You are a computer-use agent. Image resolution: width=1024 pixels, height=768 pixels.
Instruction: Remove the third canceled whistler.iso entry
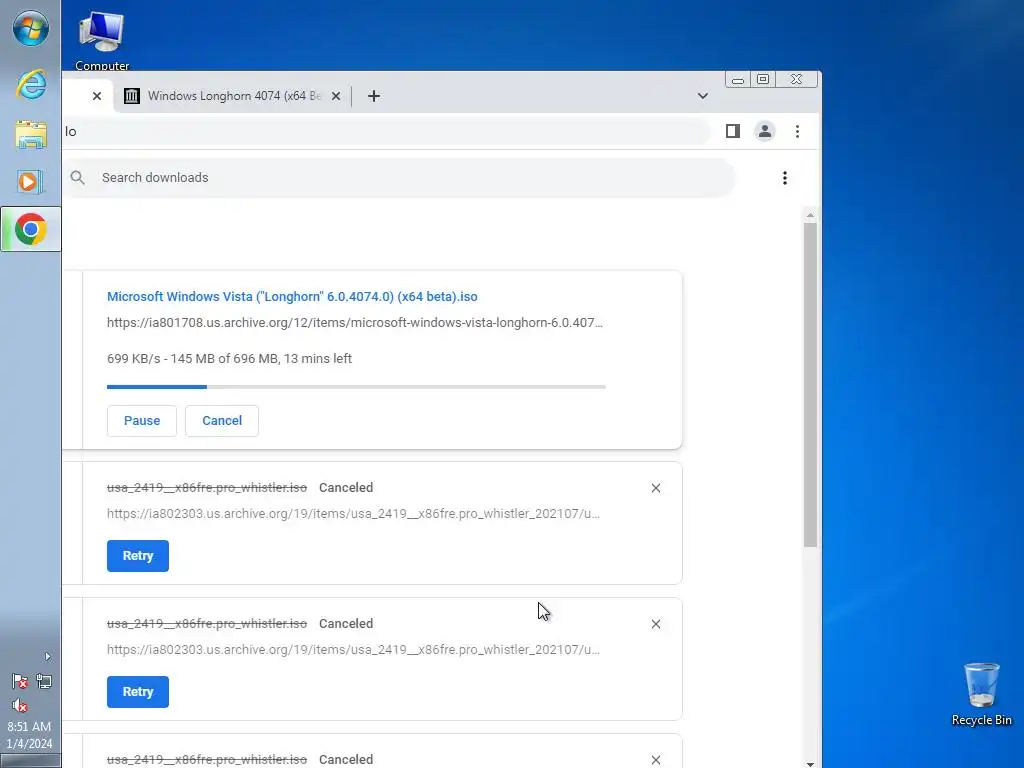click(656, 760)
